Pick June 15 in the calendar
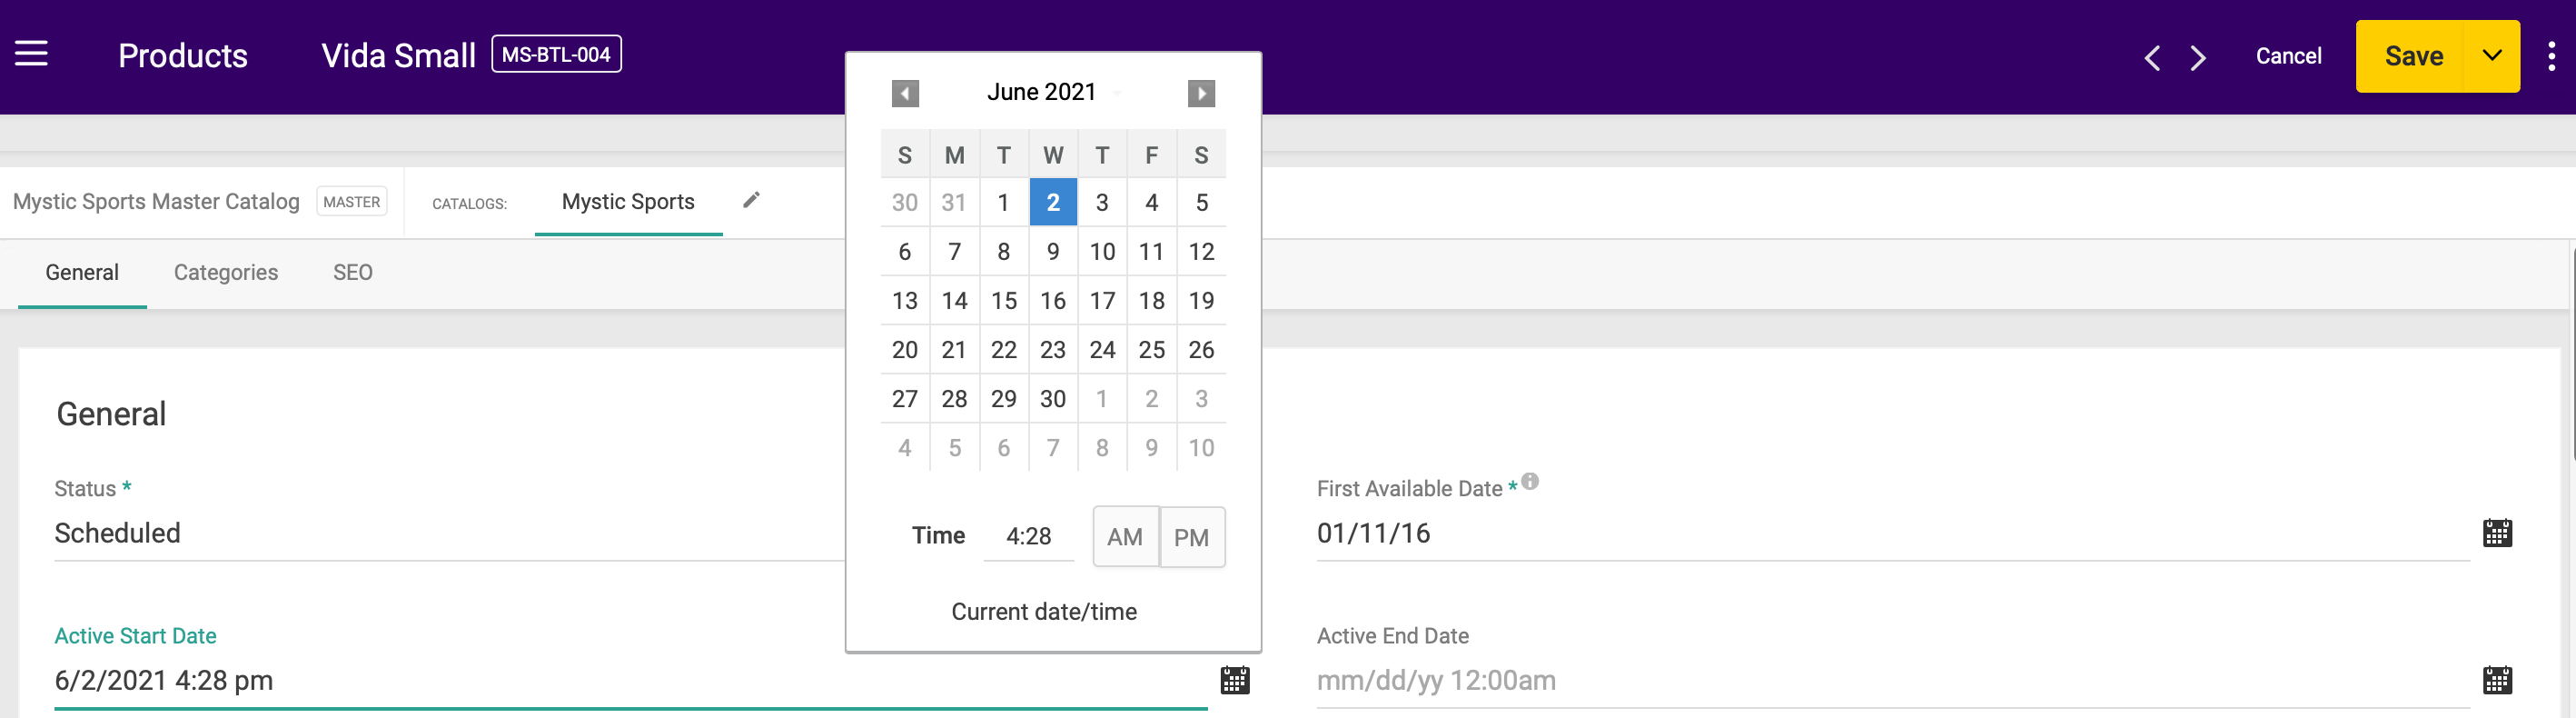This screenshot has height=718, width=2576. click(1003, 300)
